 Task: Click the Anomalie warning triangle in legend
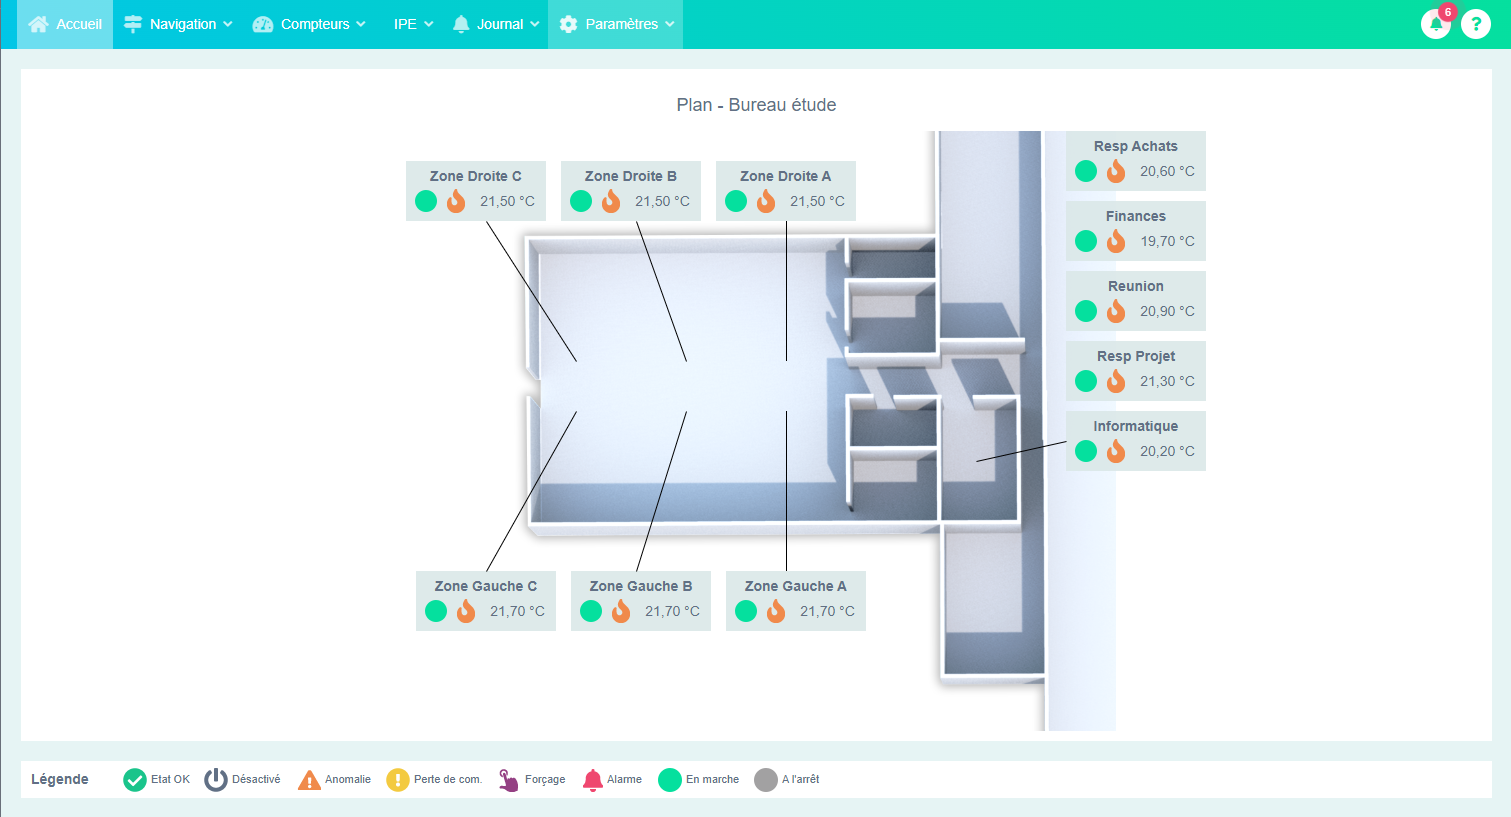pos(309,780)
